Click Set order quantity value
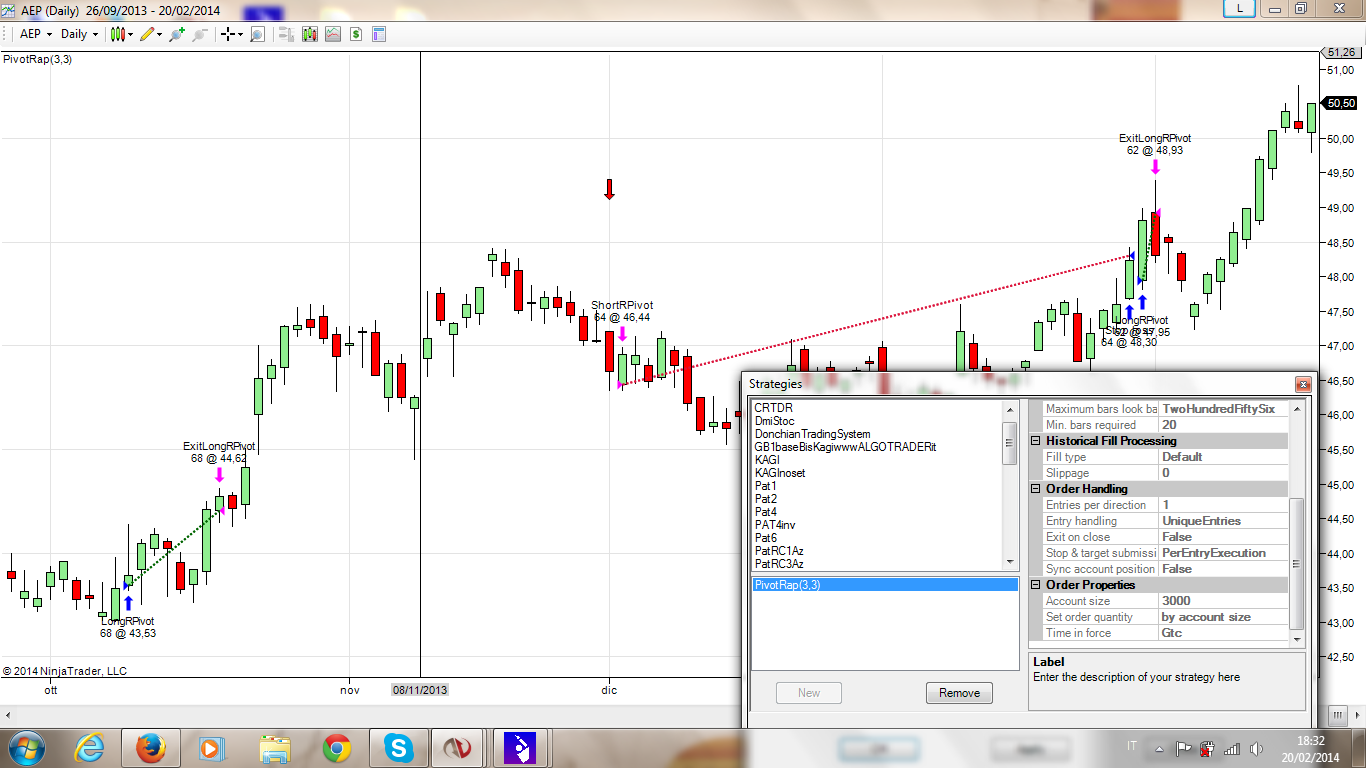The image size is (1366, 768). tap(1223, 617)
